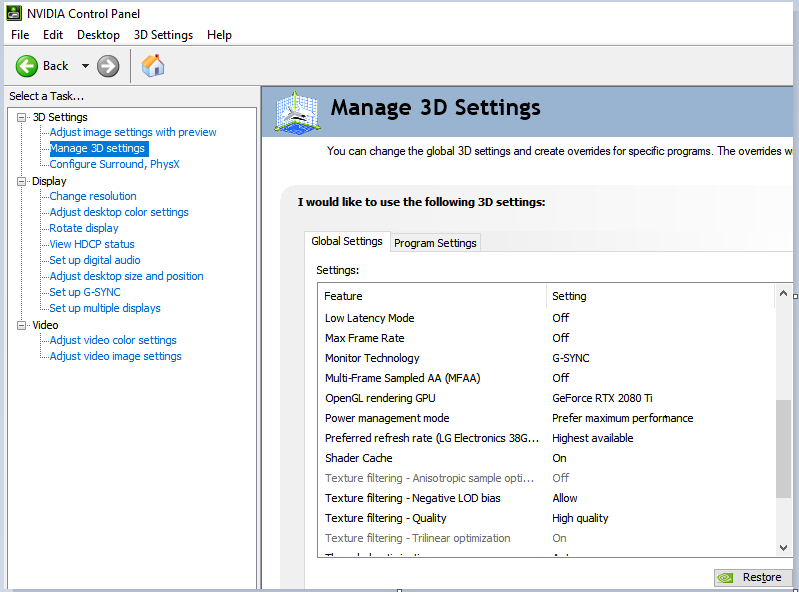The width and height of the screenshot is (799, 592).
Task: Open Adjust desktop size and position
Action: pos(126,276)
